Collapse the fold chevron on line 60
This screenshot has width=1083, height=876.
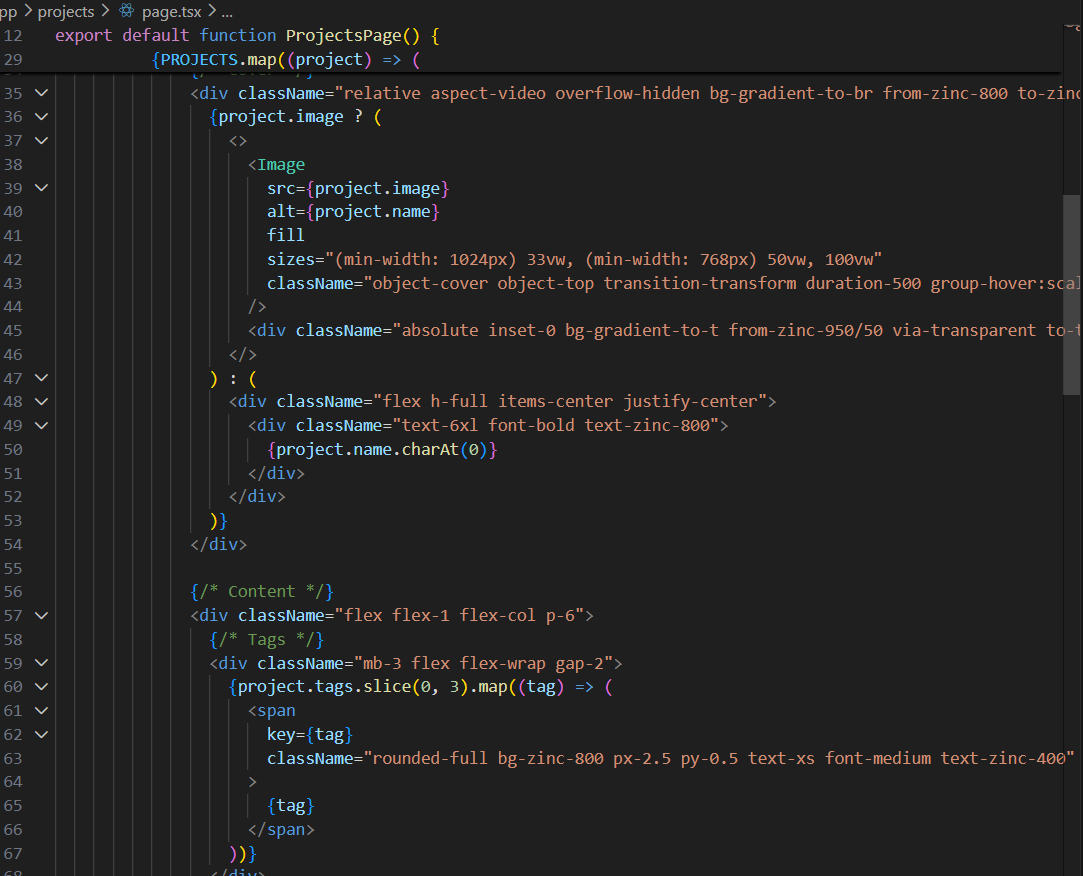(41, 687)
